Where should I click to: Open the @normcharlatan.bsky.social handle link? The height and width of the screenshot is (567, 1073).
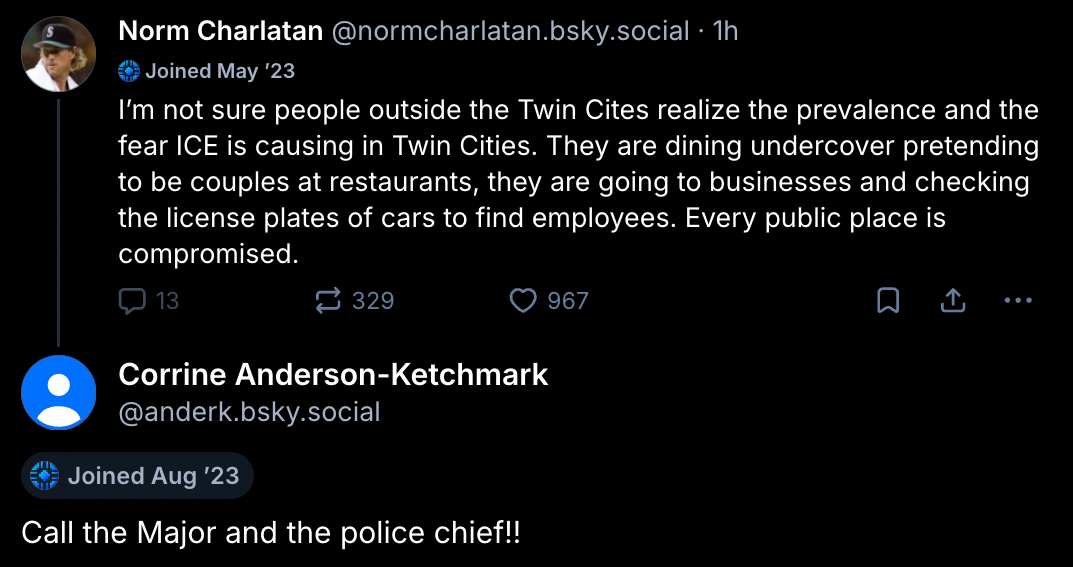pos(510,31)
